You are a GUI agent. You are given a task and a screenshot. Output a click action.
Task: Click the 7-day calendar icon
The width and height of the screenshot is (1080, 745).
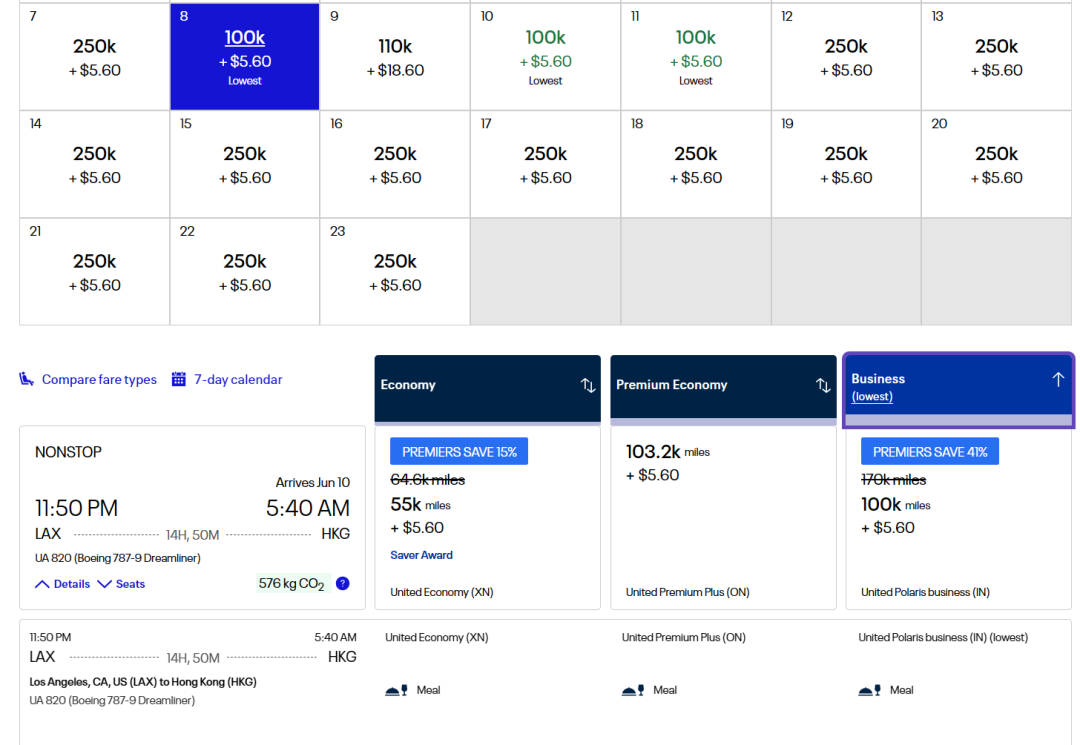tap(179, 379)
